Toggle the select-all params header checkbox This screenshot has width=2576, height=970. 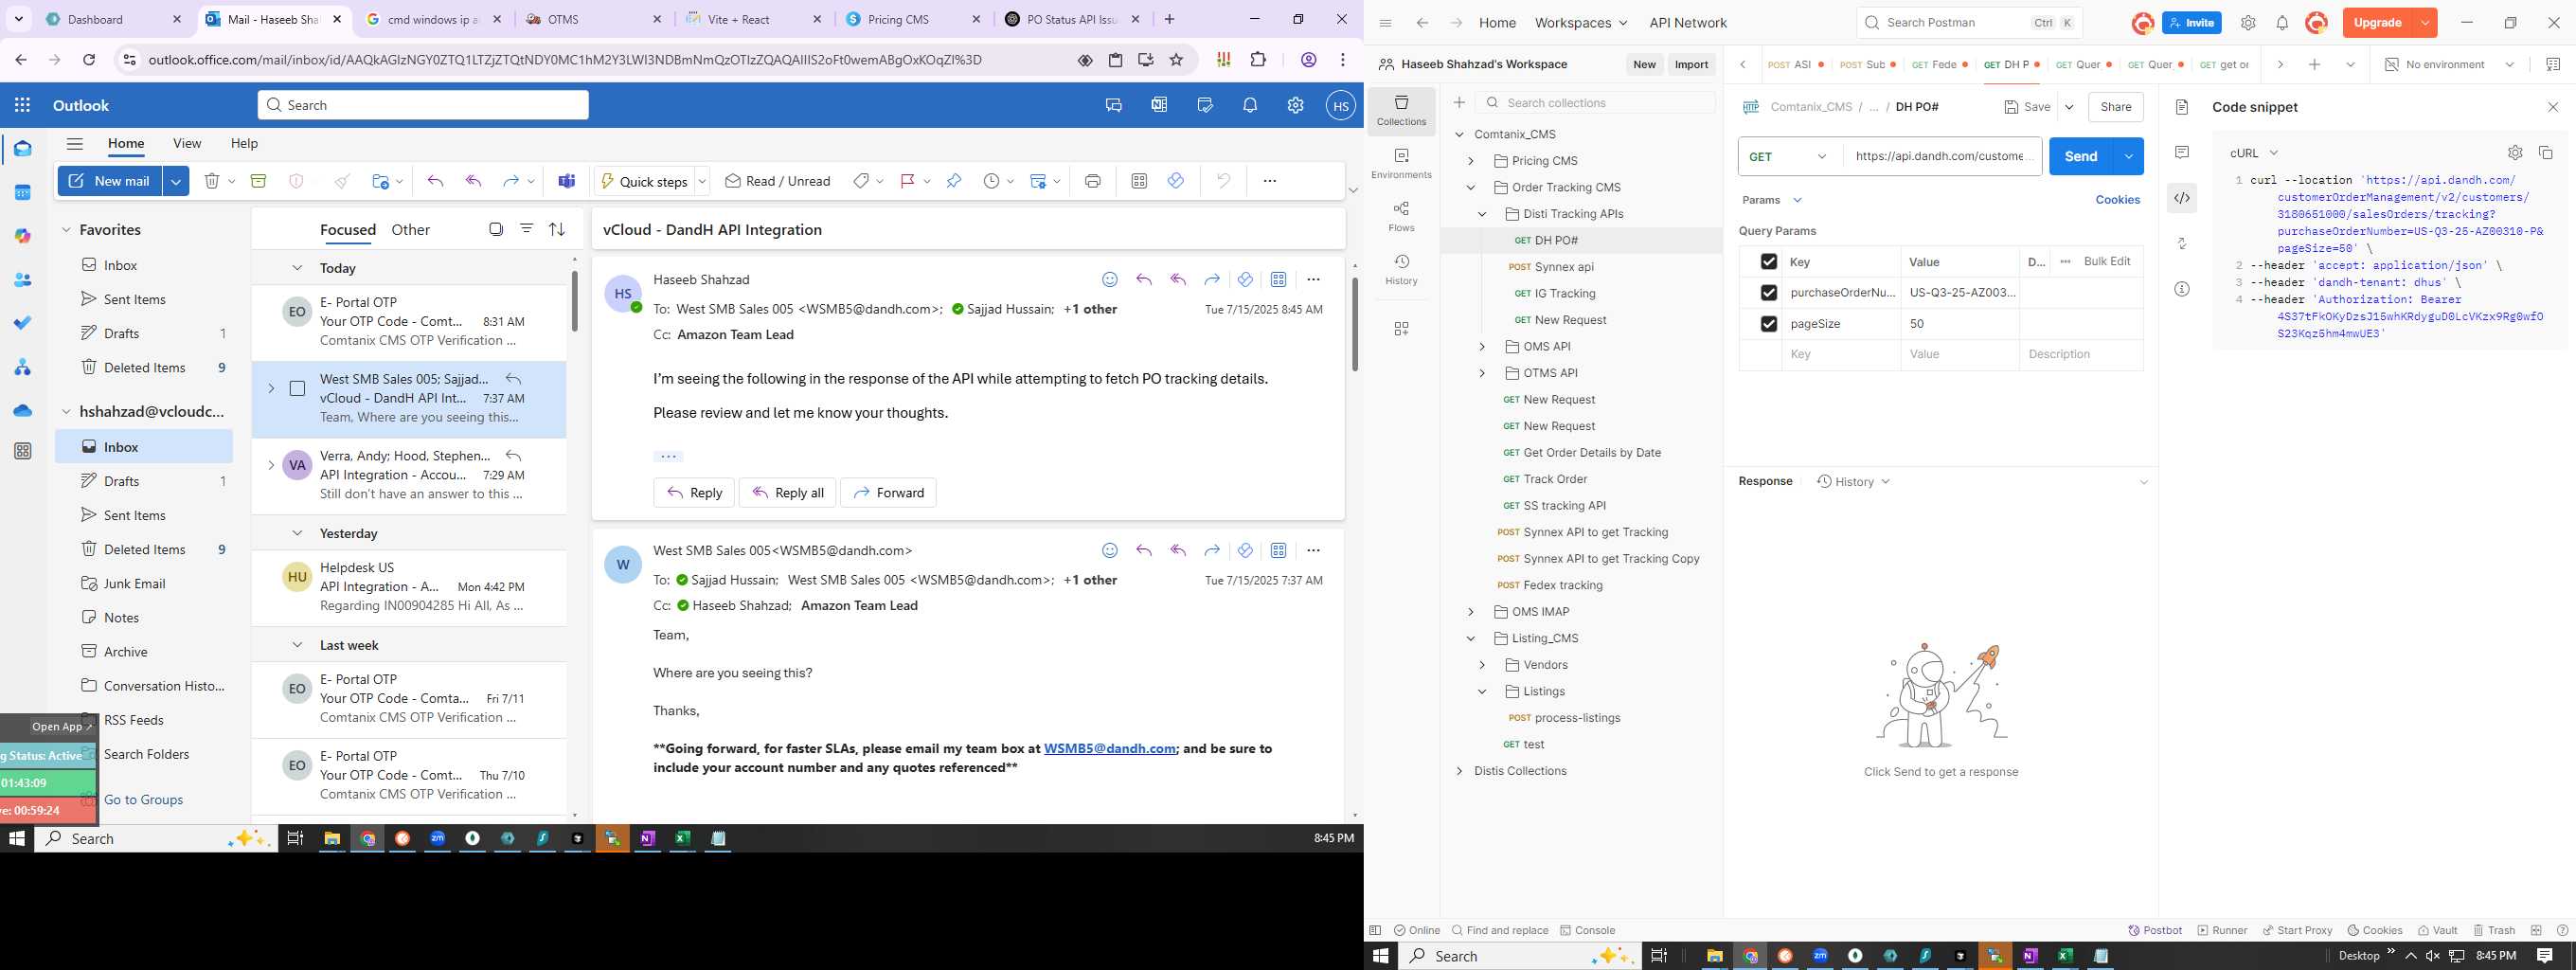point(1768,262)
